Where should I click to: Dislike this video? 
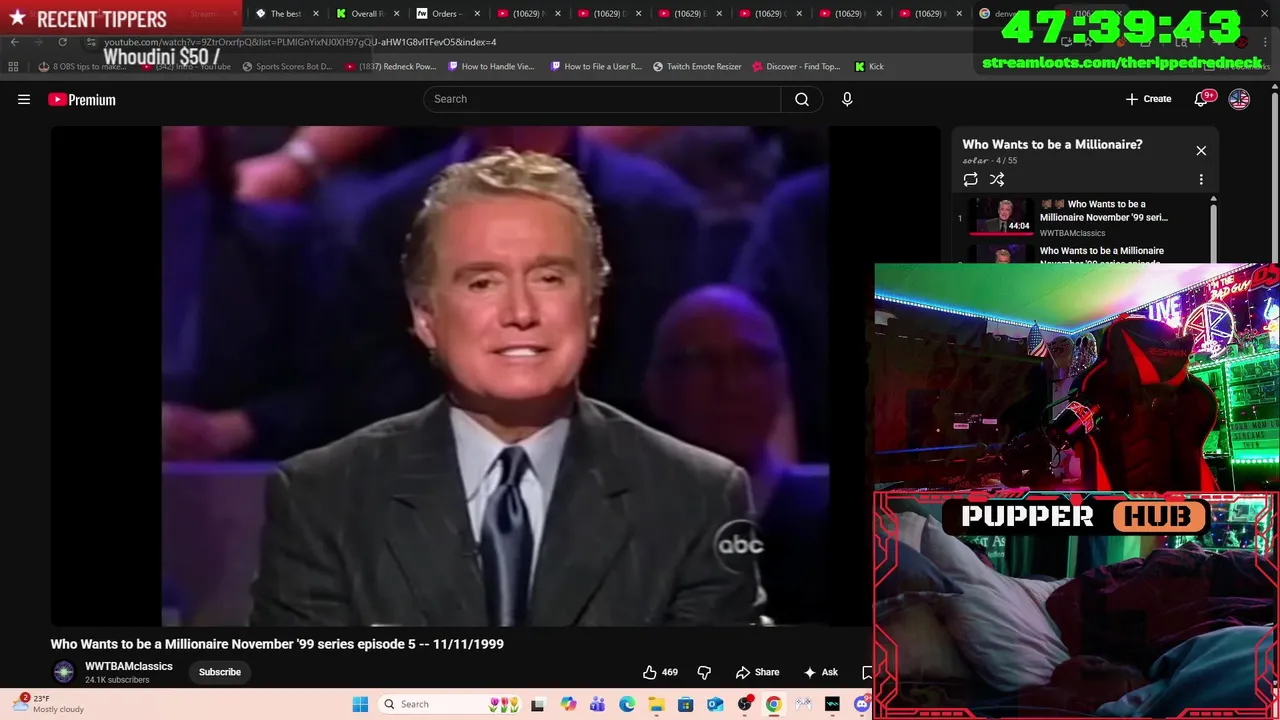(704, 672)
